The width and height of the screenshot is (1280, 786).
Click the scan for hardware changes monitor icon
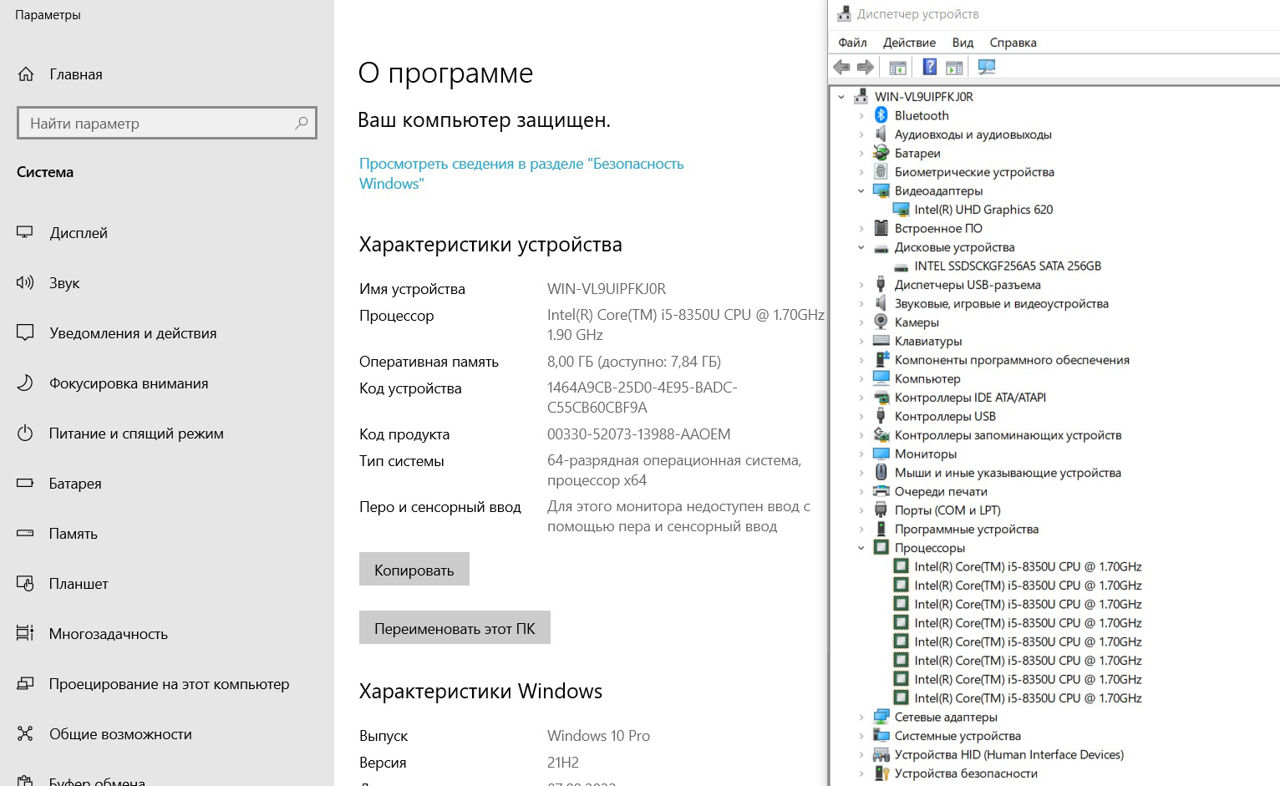point(987,67)
